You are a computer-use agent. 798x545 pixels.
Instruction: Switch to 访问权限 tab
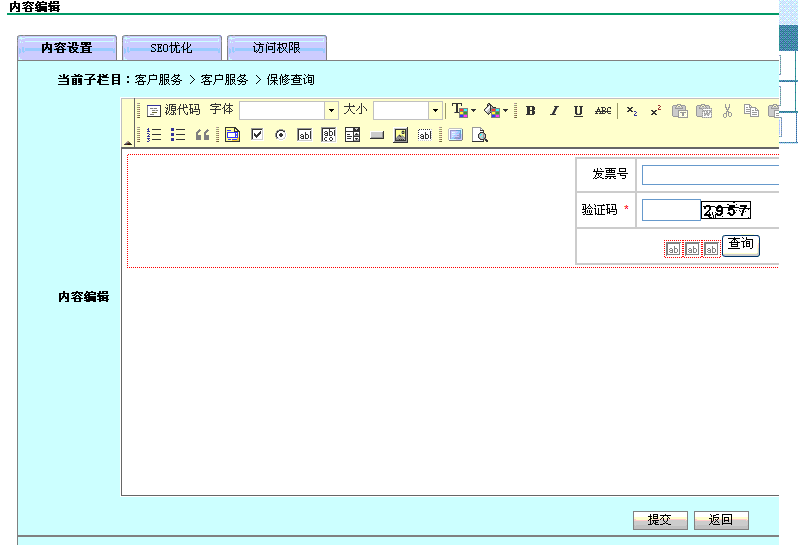point(276,48)
